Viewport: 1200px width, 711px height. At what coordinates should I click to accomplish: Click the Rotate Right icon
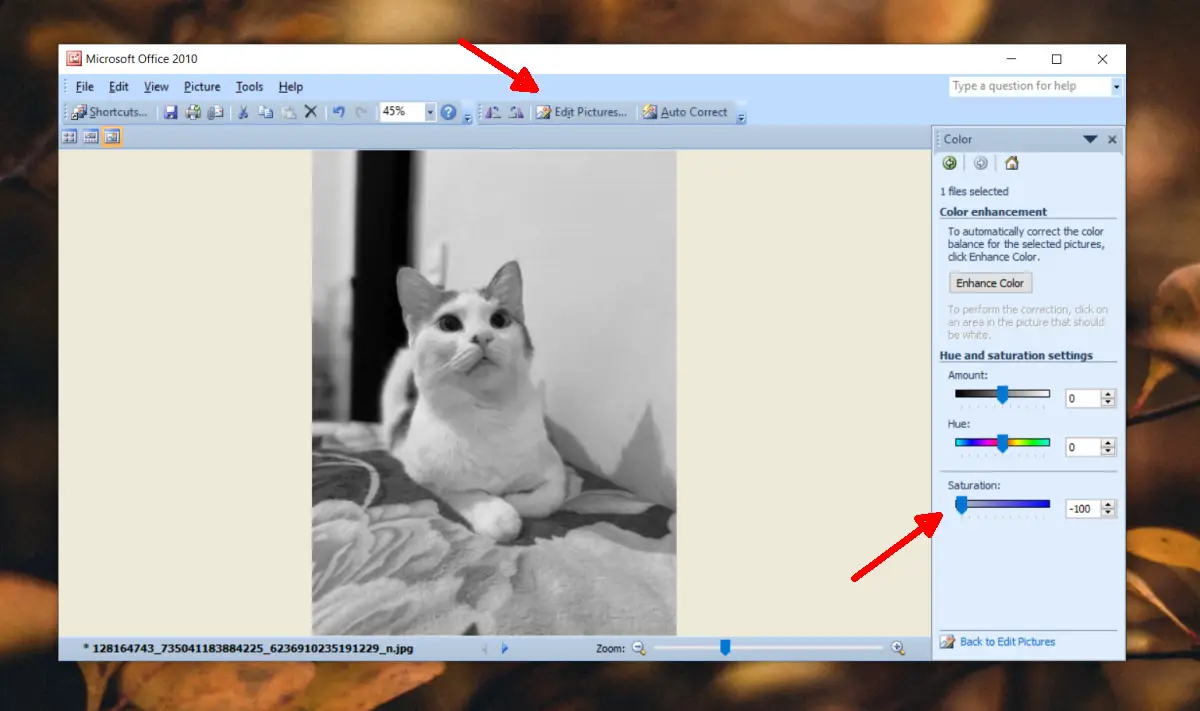[x=516, y=112]
